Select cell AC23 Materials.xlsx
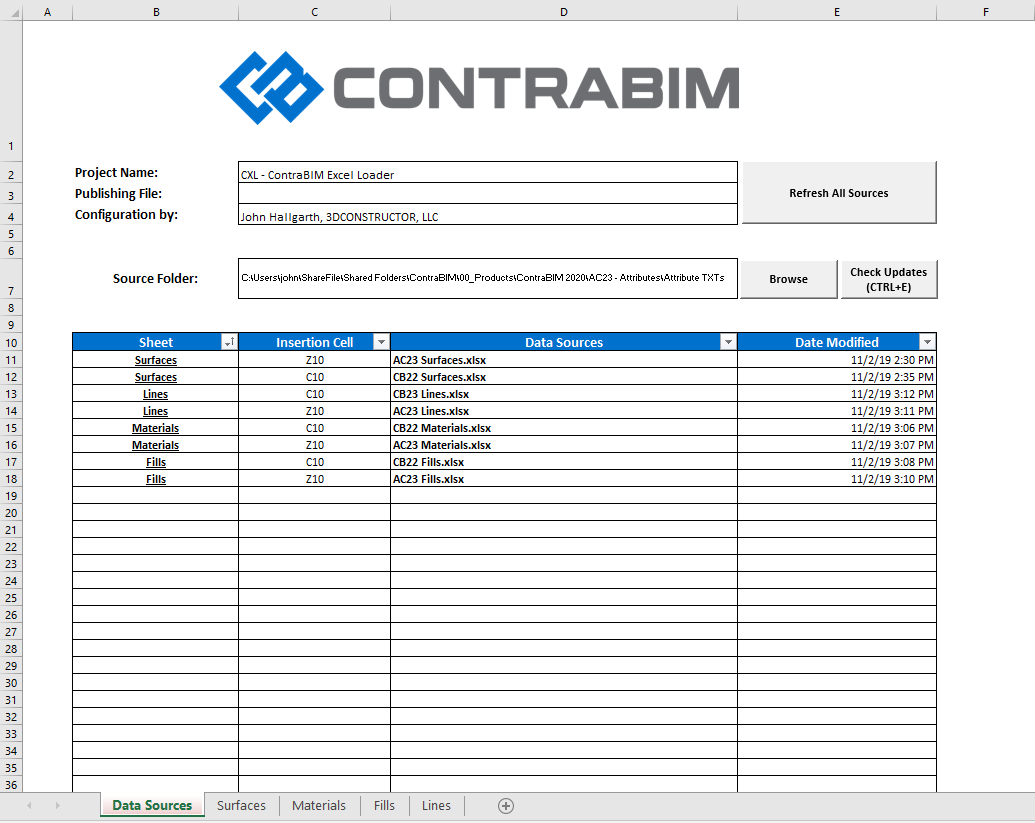This screenshot has height=823, width=1035. click(x=564, y=445)
